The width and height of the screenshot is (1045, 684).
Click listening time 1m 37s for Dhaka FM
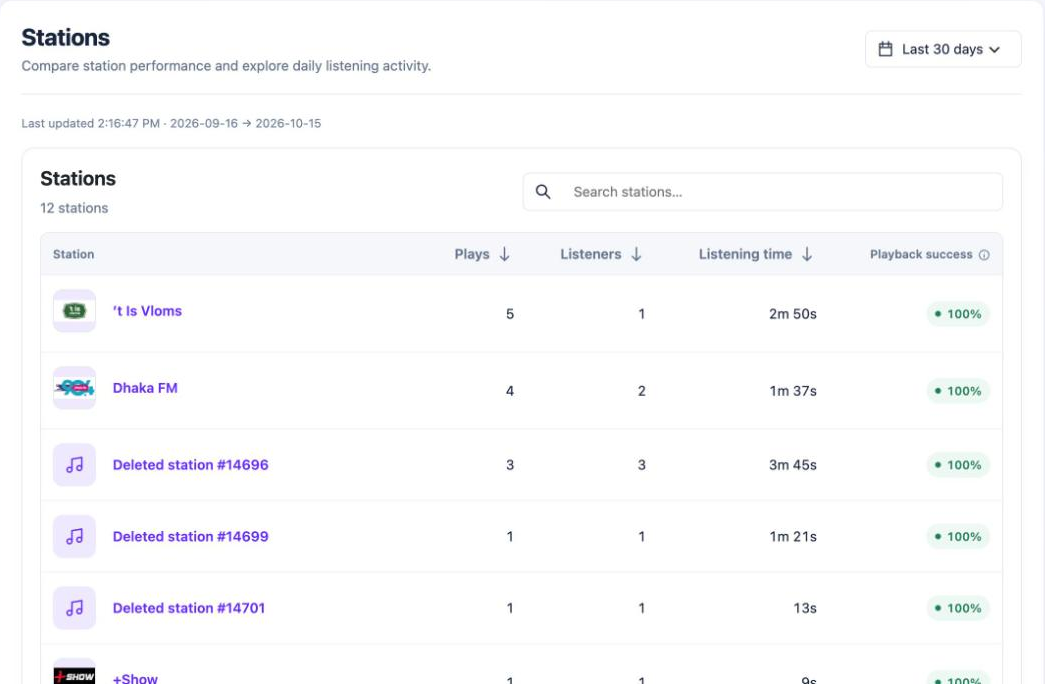pos(793,391)
